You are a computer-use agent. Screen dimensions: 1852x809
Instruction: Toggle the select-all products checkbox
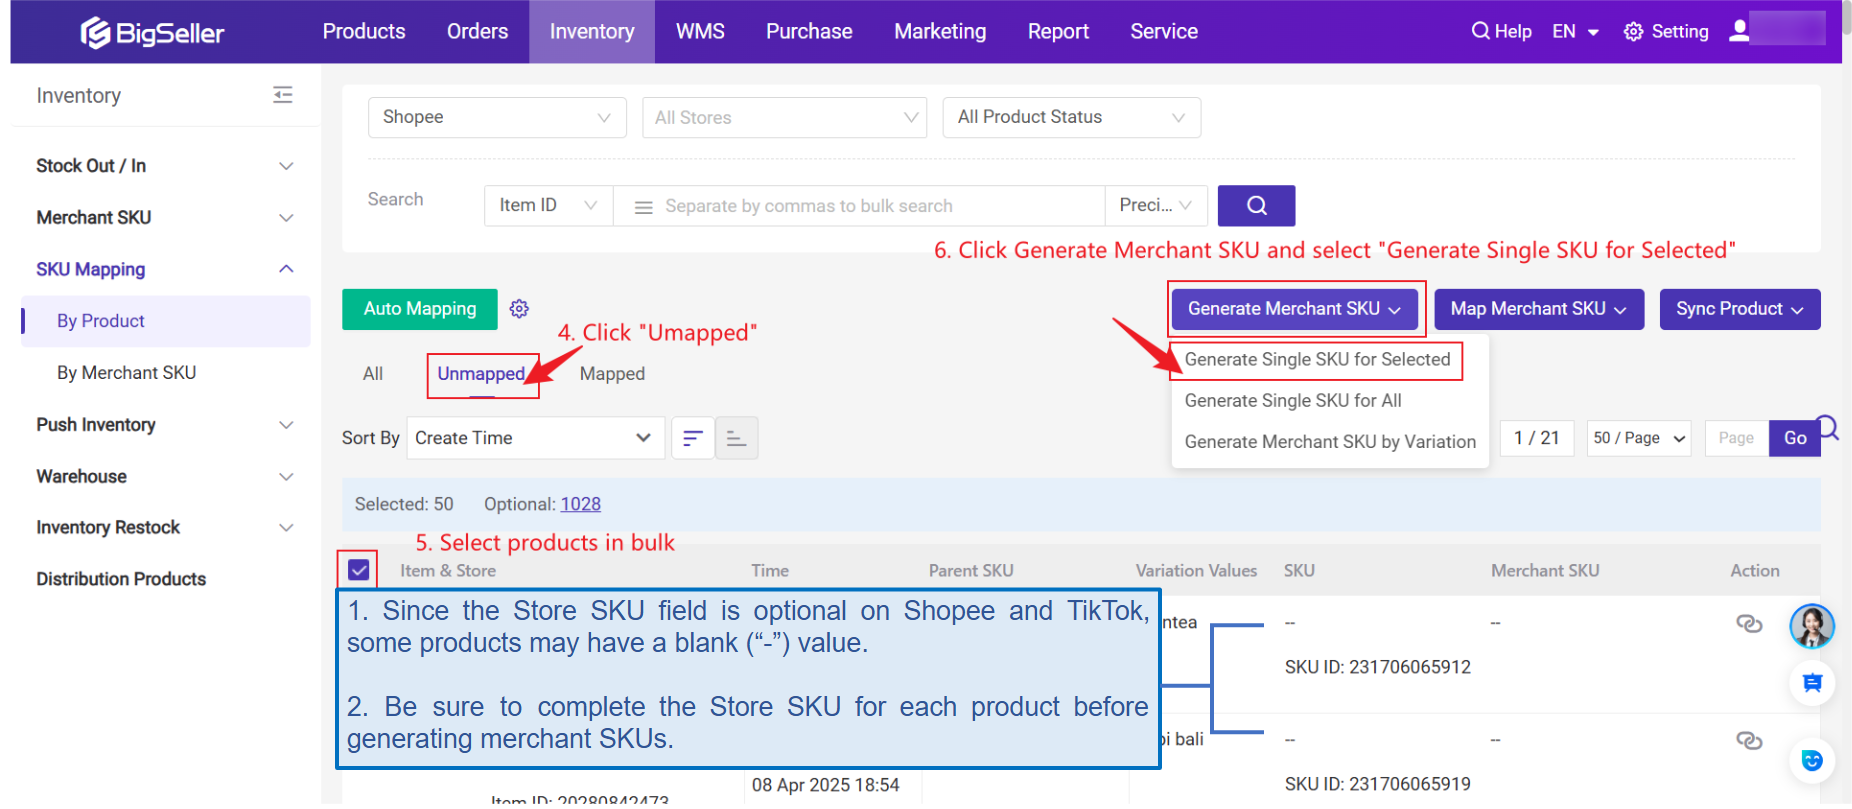tap(359, 570)
